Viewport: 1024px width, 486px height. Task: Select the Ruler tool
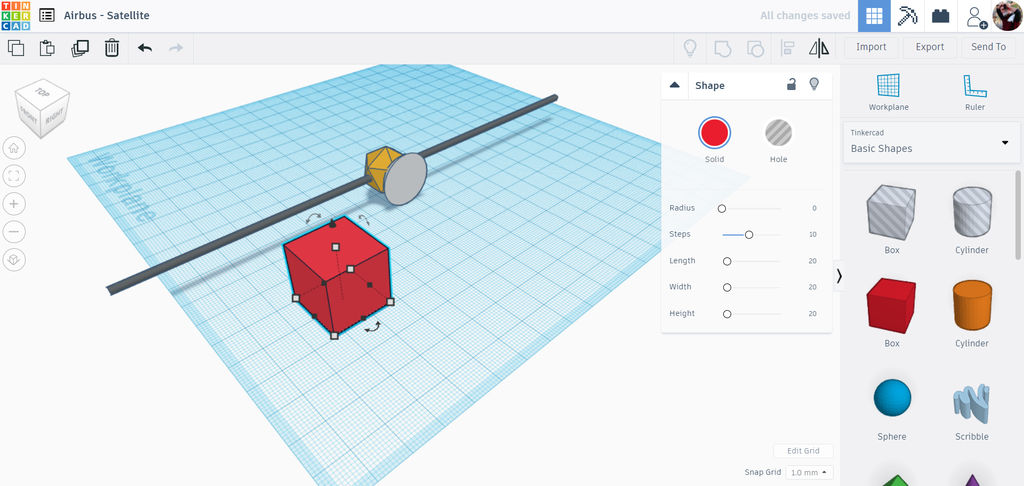[x=974, y=91]
